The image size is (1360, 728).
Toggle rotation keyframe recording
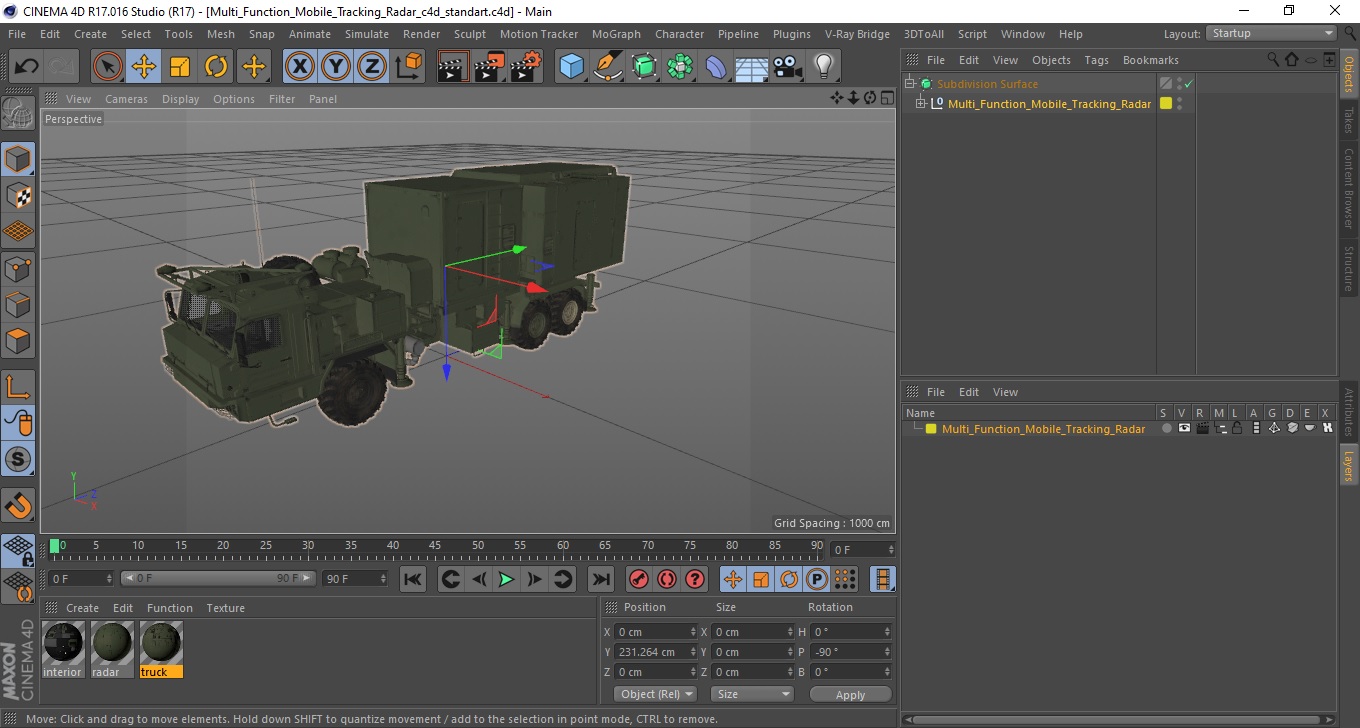pyautogui.click(x=789, y=579)
